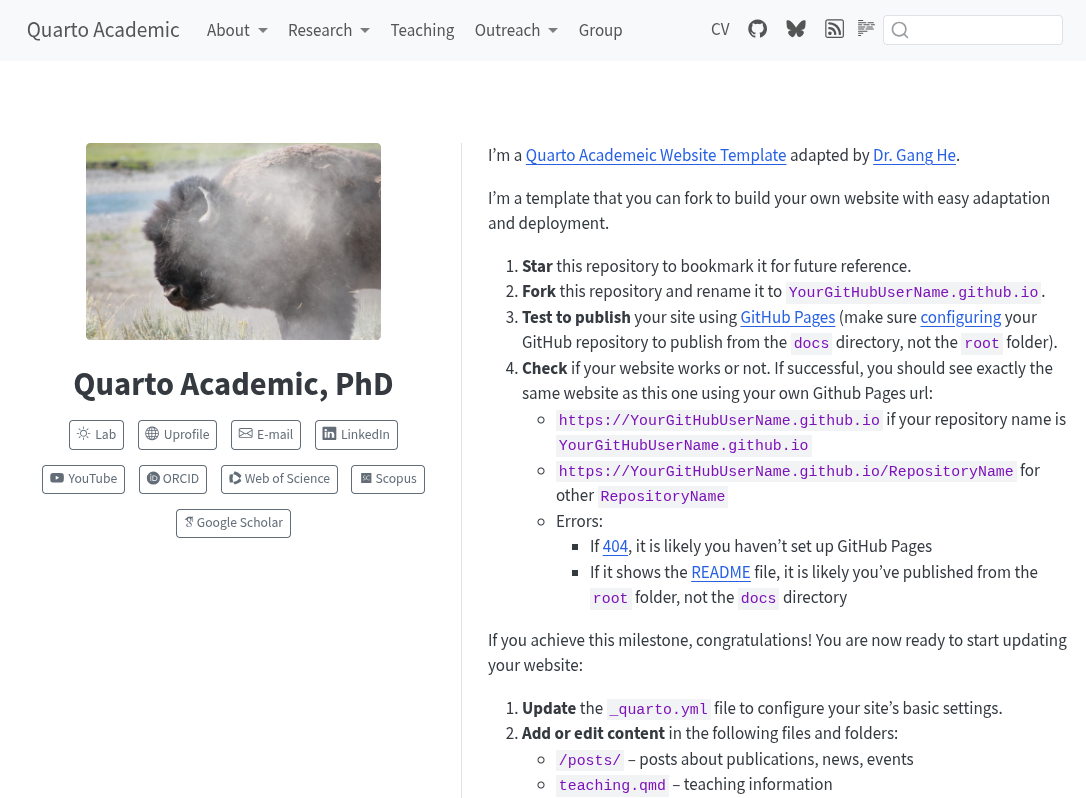Go to the Teaching page
The width and height of the screenshot is (1086, 798).
coord(422,30)
